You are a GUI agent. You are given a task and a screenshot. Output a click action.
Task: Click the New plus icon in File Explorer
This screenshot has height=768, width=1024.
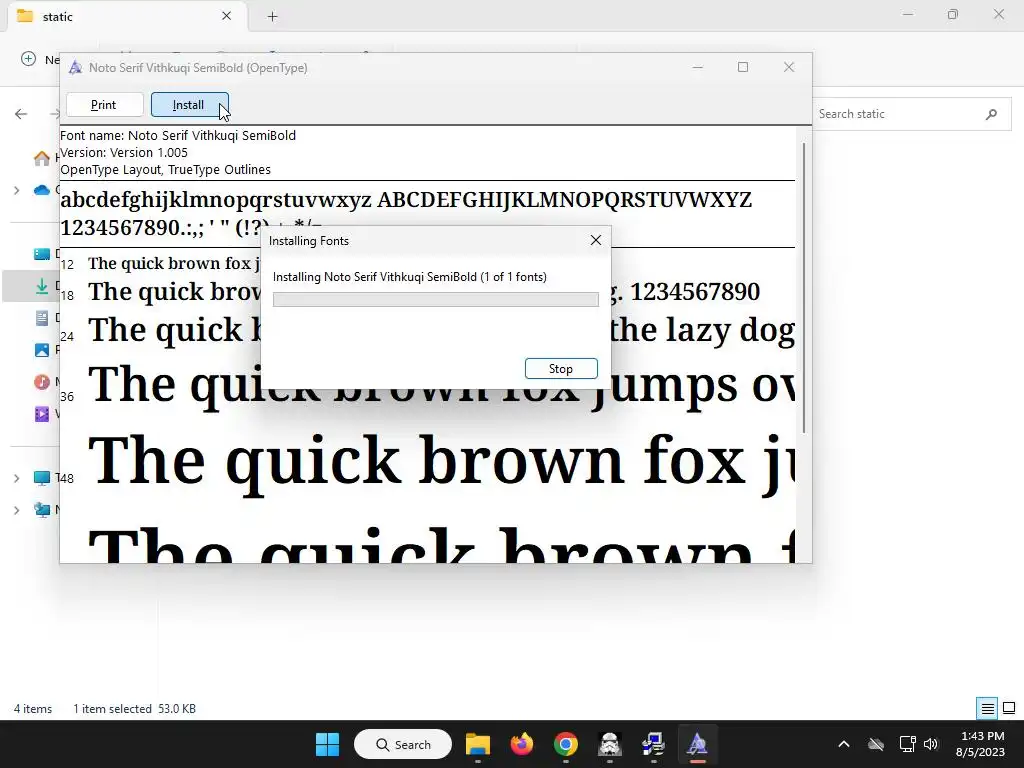[x=28, y=59]
